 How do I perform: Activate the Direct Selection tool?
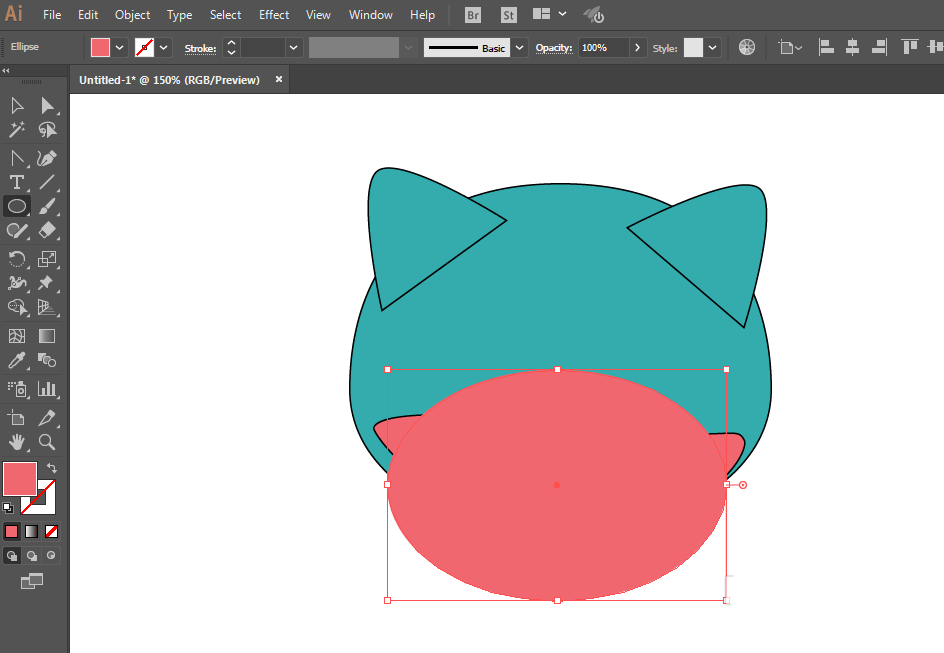(46, 106)
